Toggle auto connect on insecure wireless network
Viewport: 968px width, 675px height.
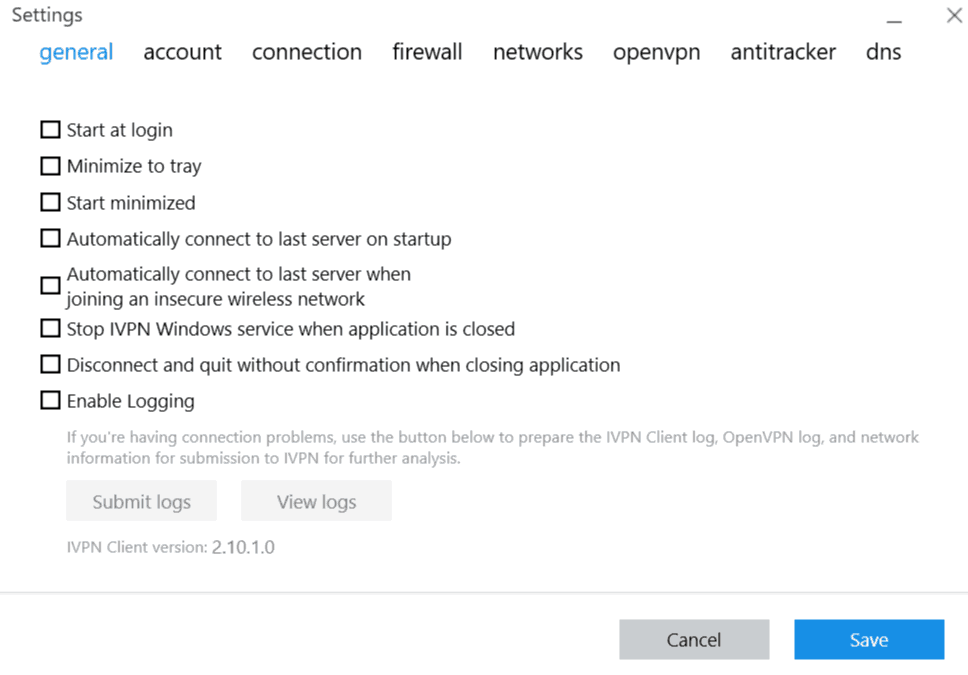coord(50,286)
